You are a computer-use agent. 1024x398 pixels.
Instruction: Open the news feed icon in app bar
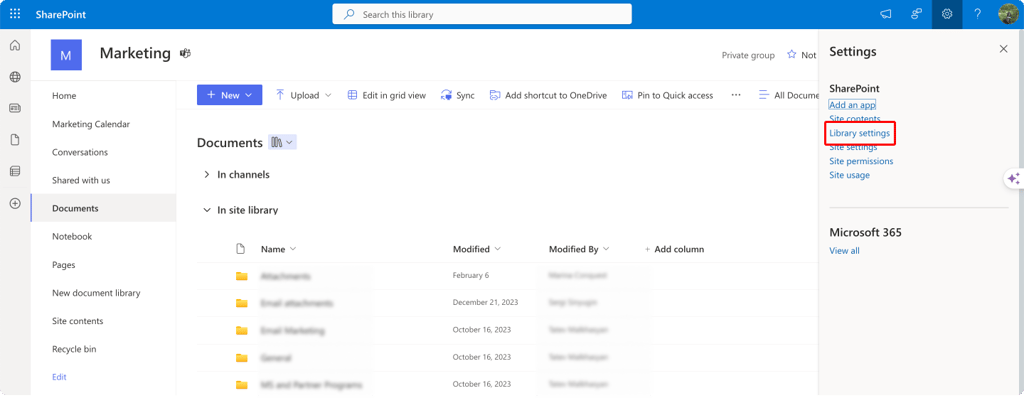tap(14, 108)
